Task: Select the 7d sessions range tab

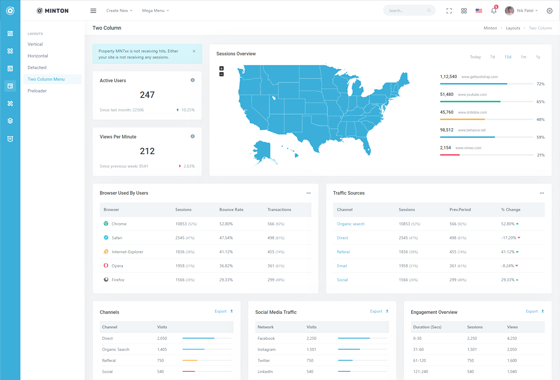Action: tap(492, 57)
